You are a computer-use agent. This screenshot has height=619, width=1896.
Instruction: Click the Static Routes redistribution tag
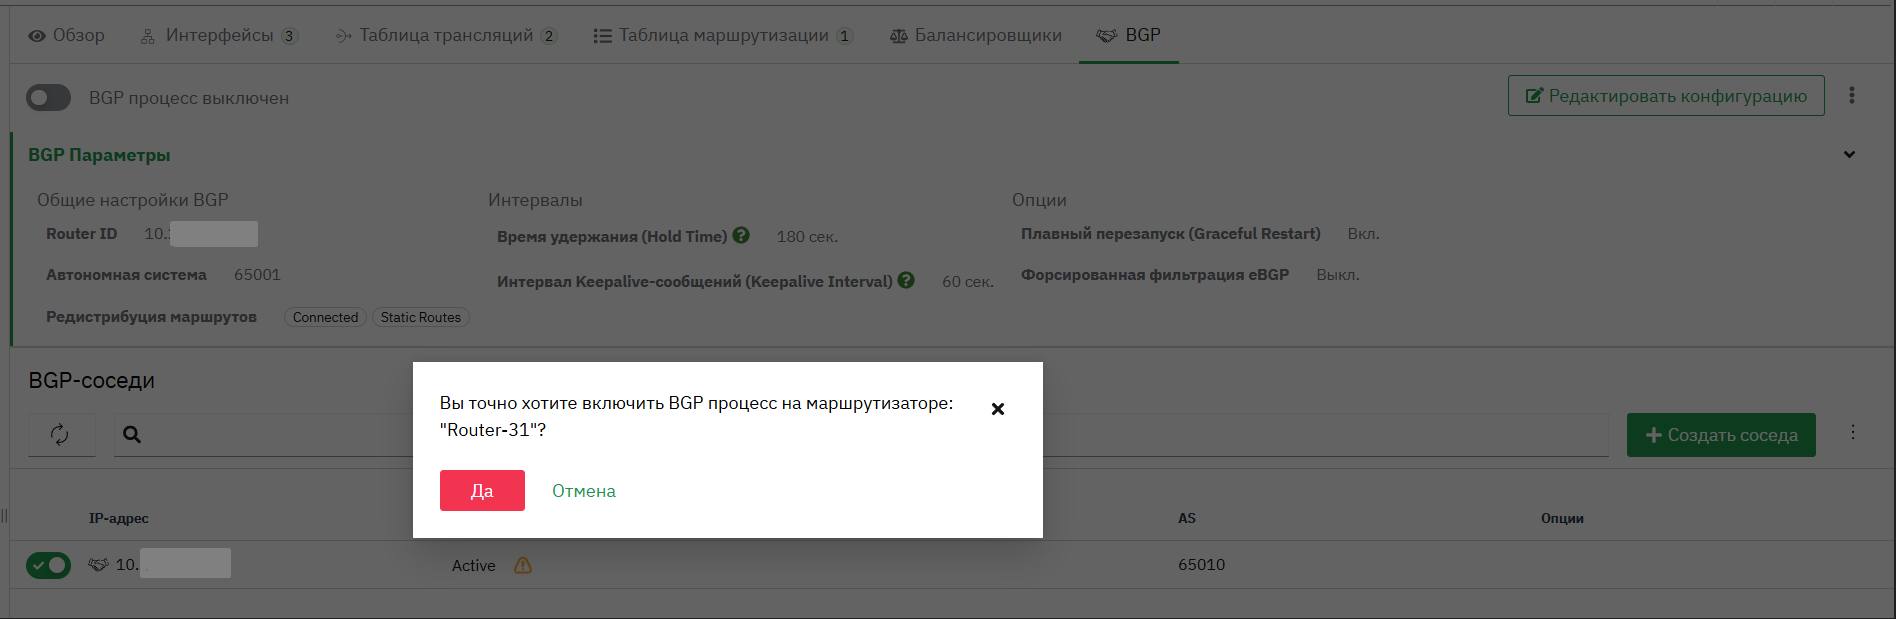tap(421, 317)
